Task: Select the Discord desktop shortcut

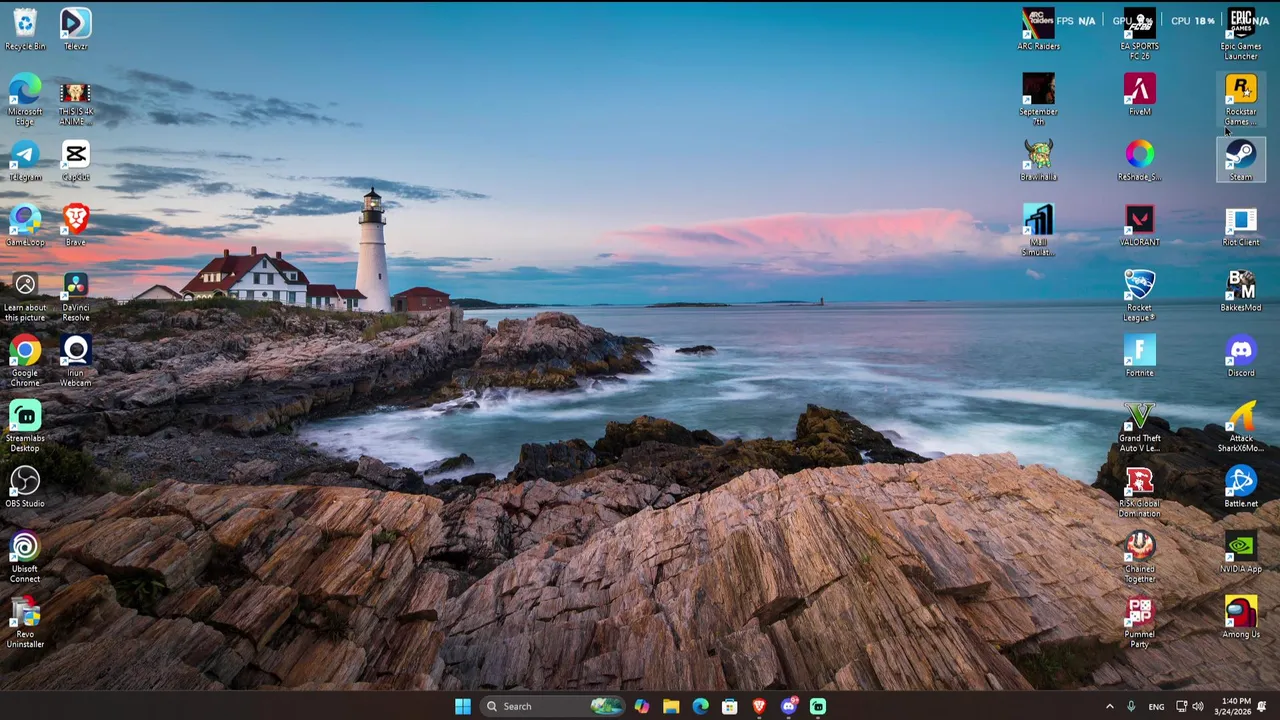Action: (x=1241, y=357)
